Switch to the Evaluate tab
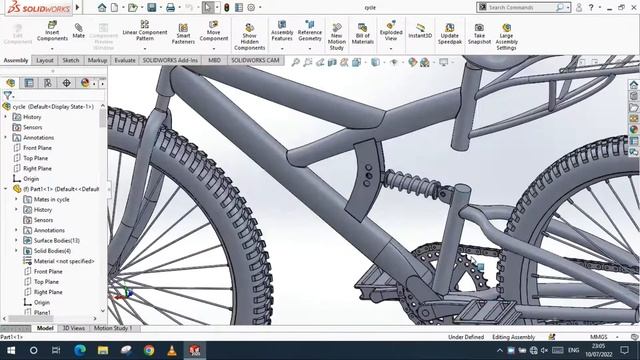The height and width of the screenshot is (360, 640). (124, 60)
